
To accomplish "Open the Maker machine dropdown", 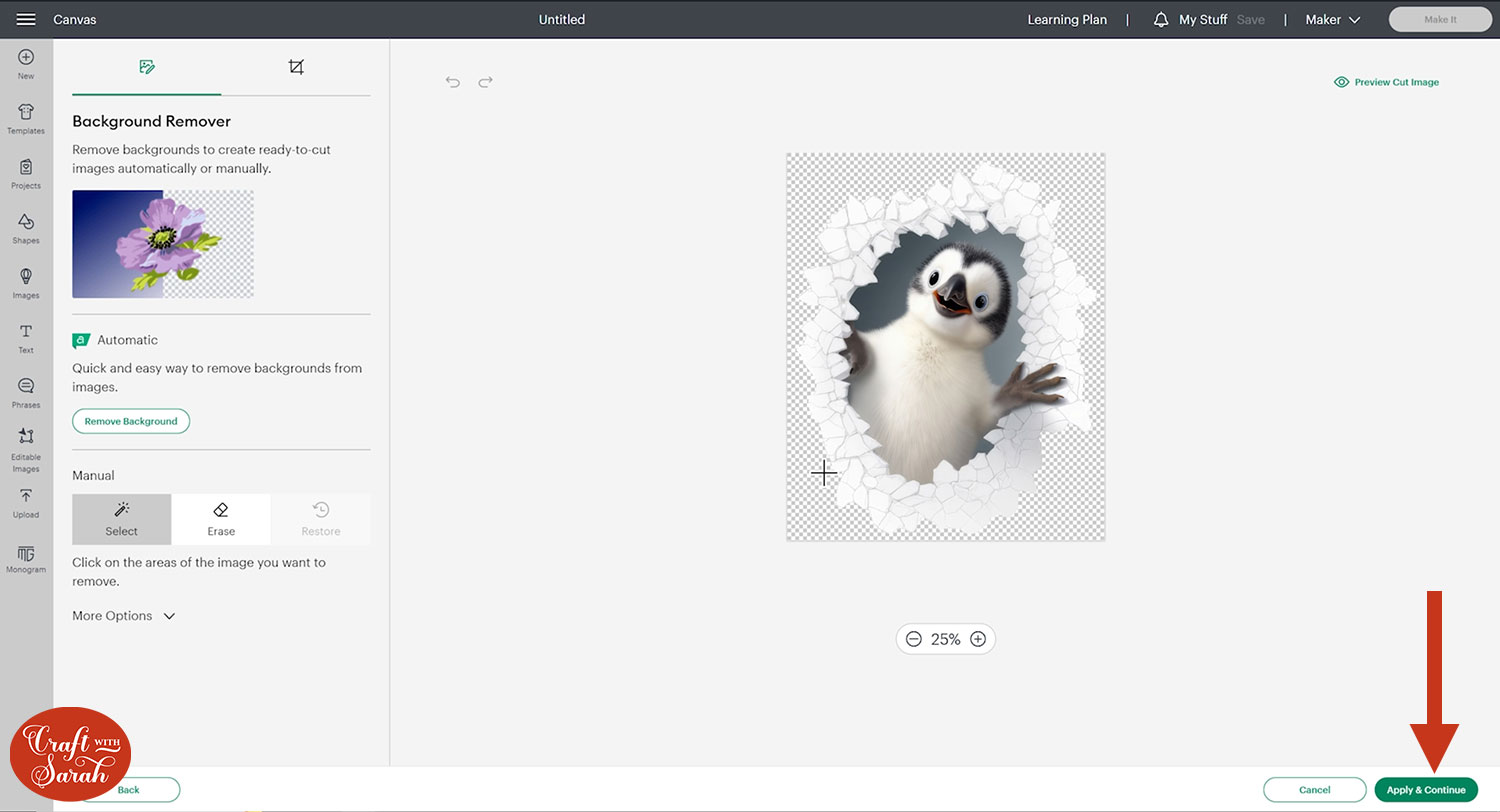I will 1333,20.
